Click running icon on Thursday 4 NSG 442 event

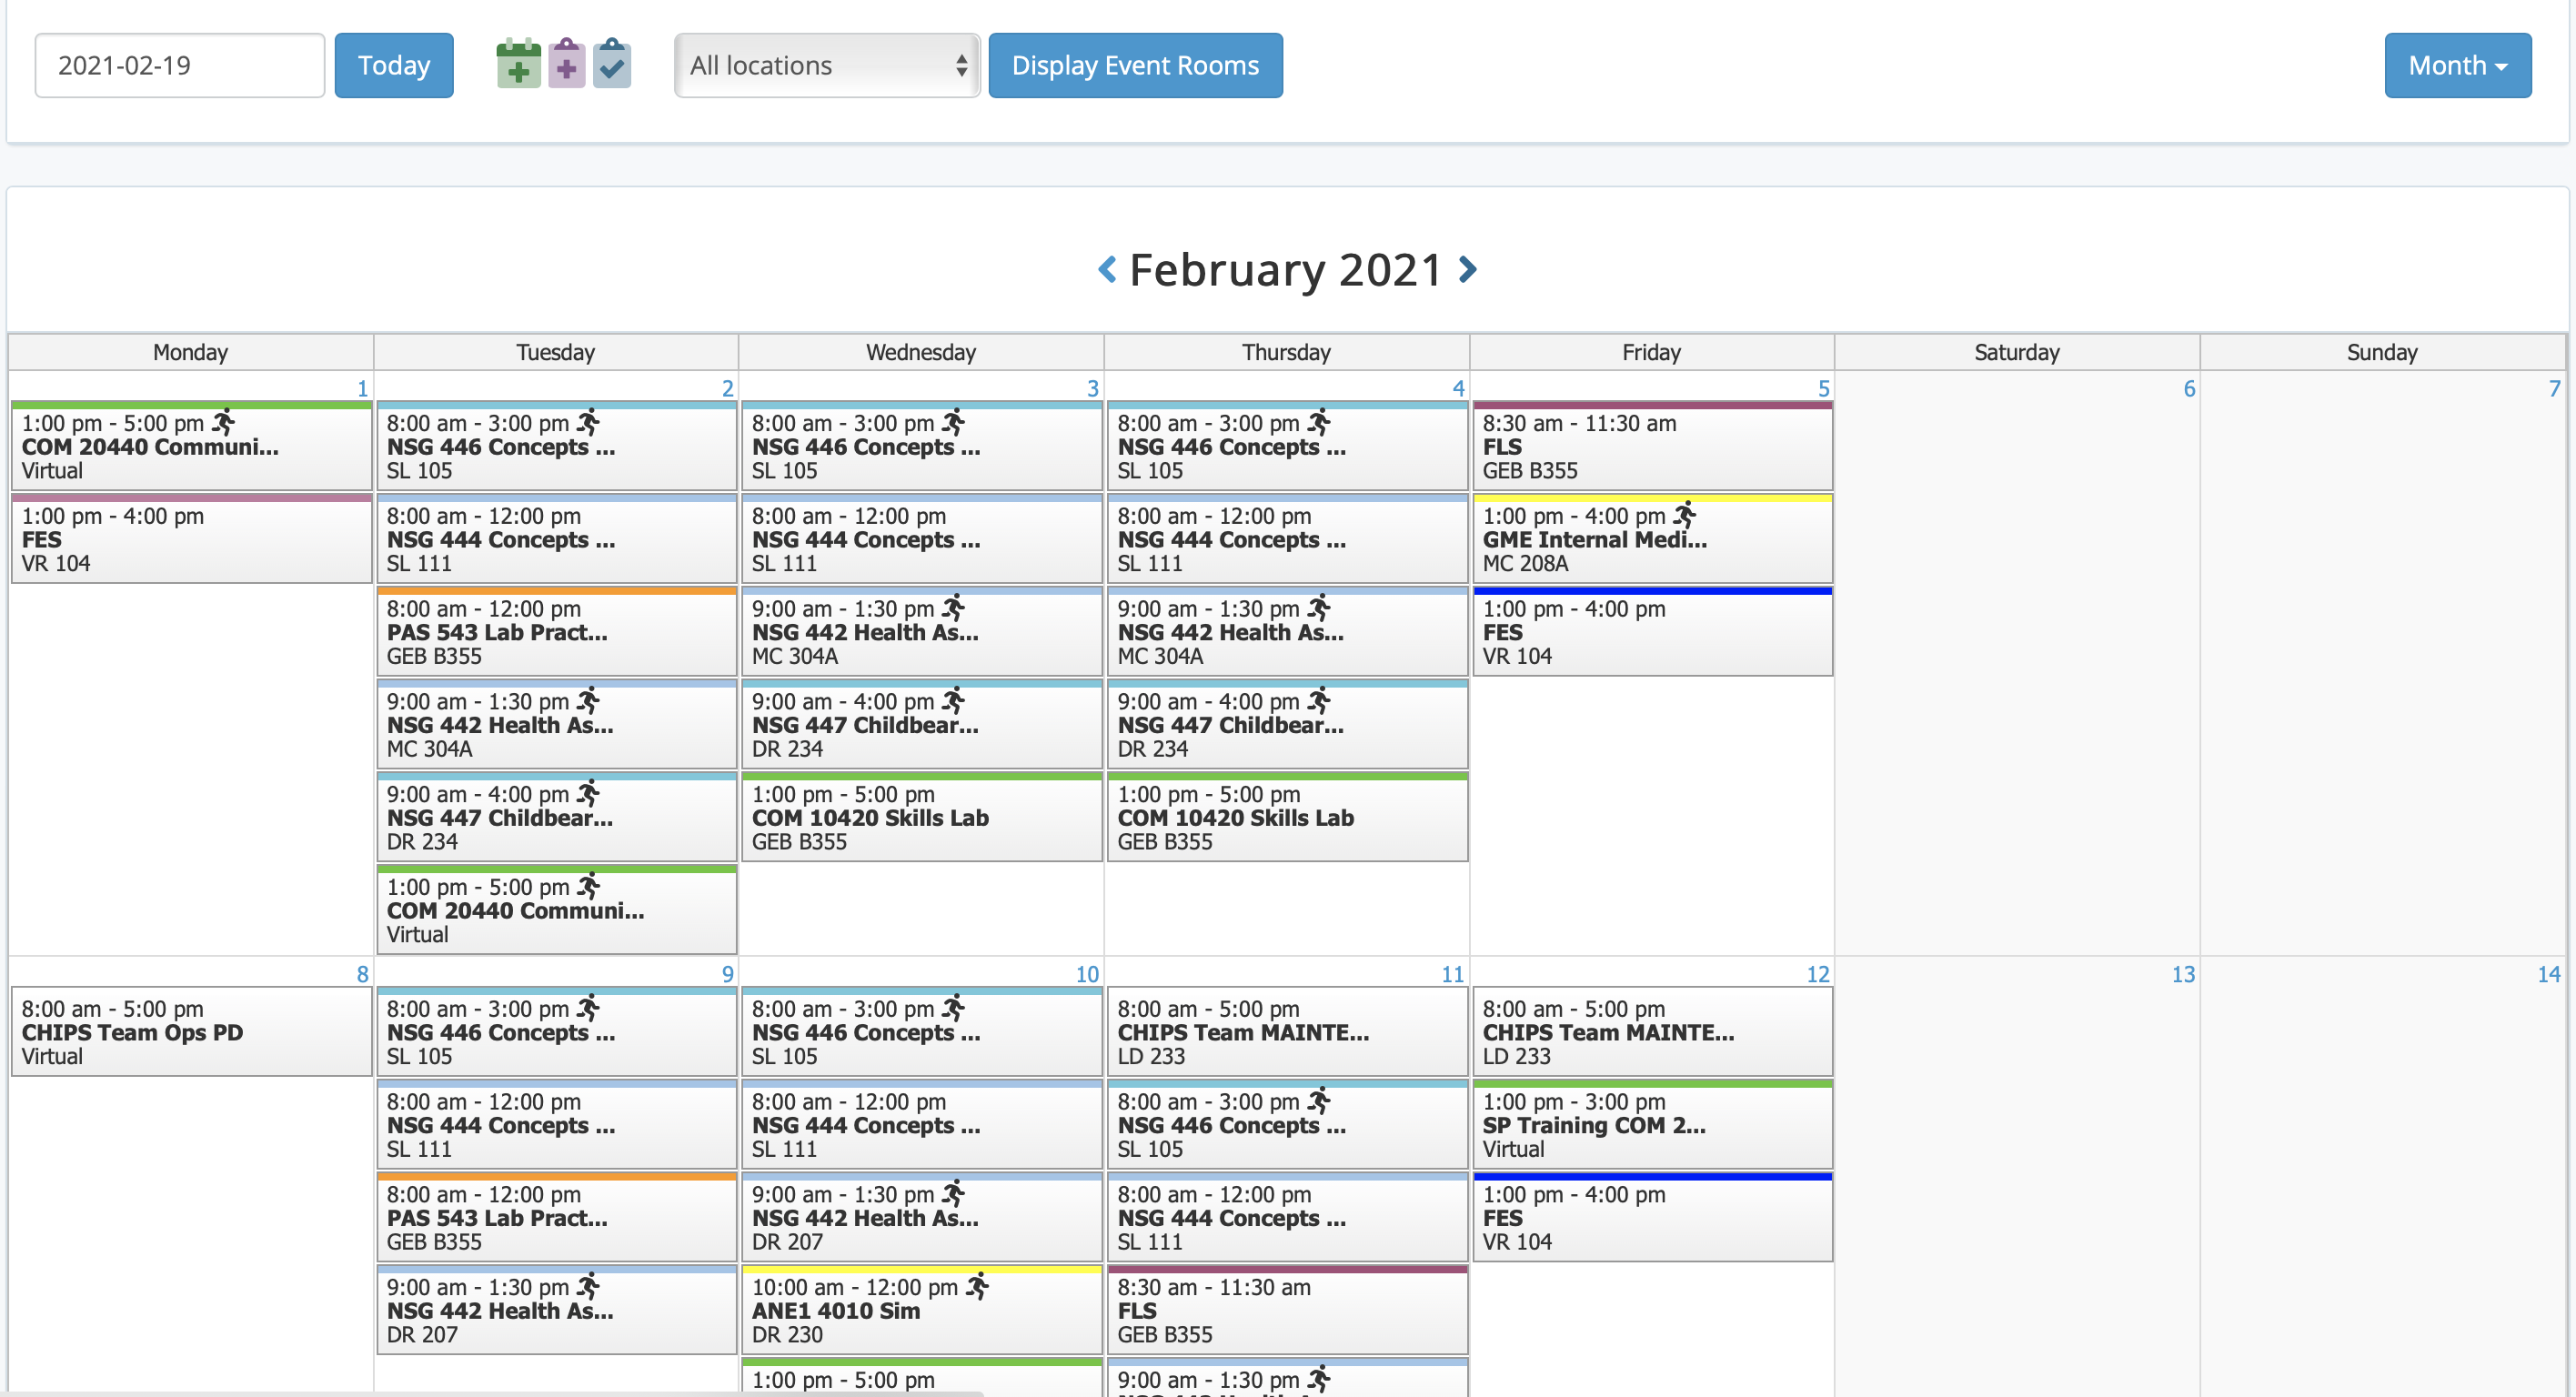tap(1319, 607)
